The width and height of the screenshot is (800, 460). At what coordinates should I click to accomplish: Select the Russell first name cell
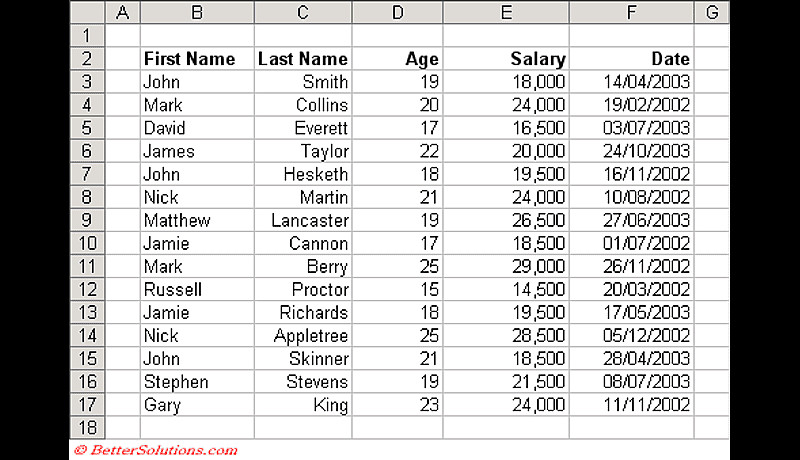[x=173, y=290]
